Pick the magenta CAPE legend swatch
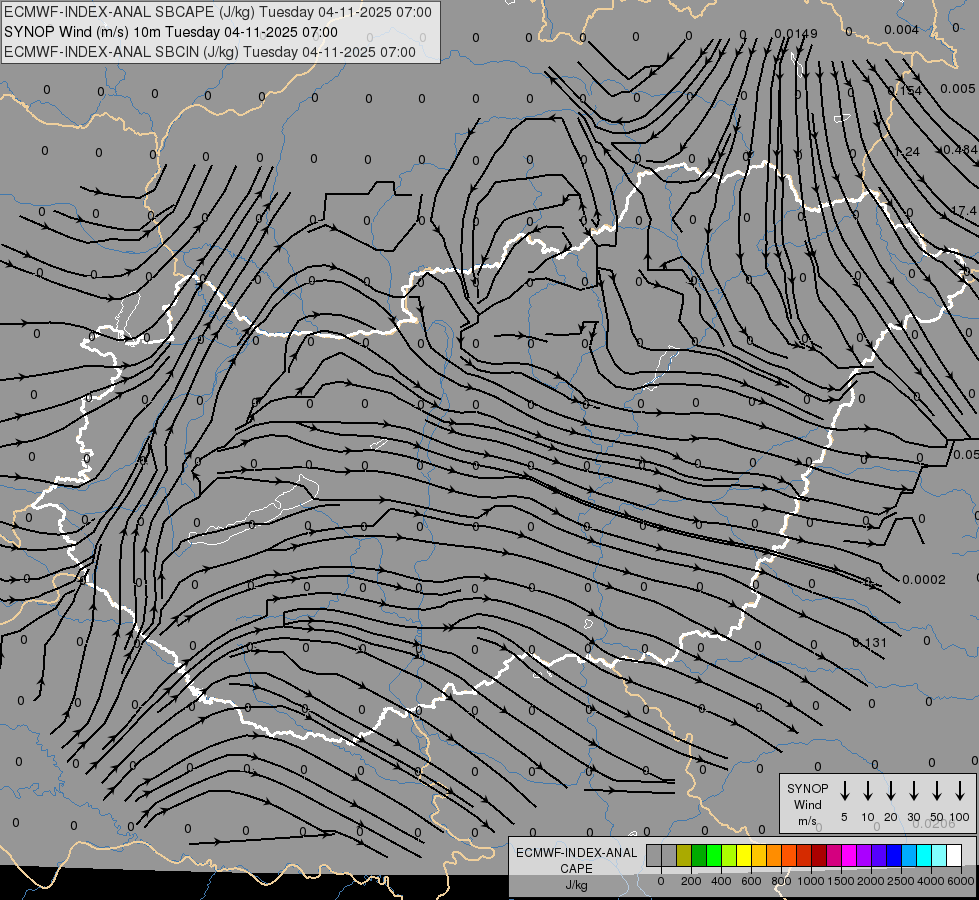The height and width of the screenshot is (900, 979). coord(849,855)
